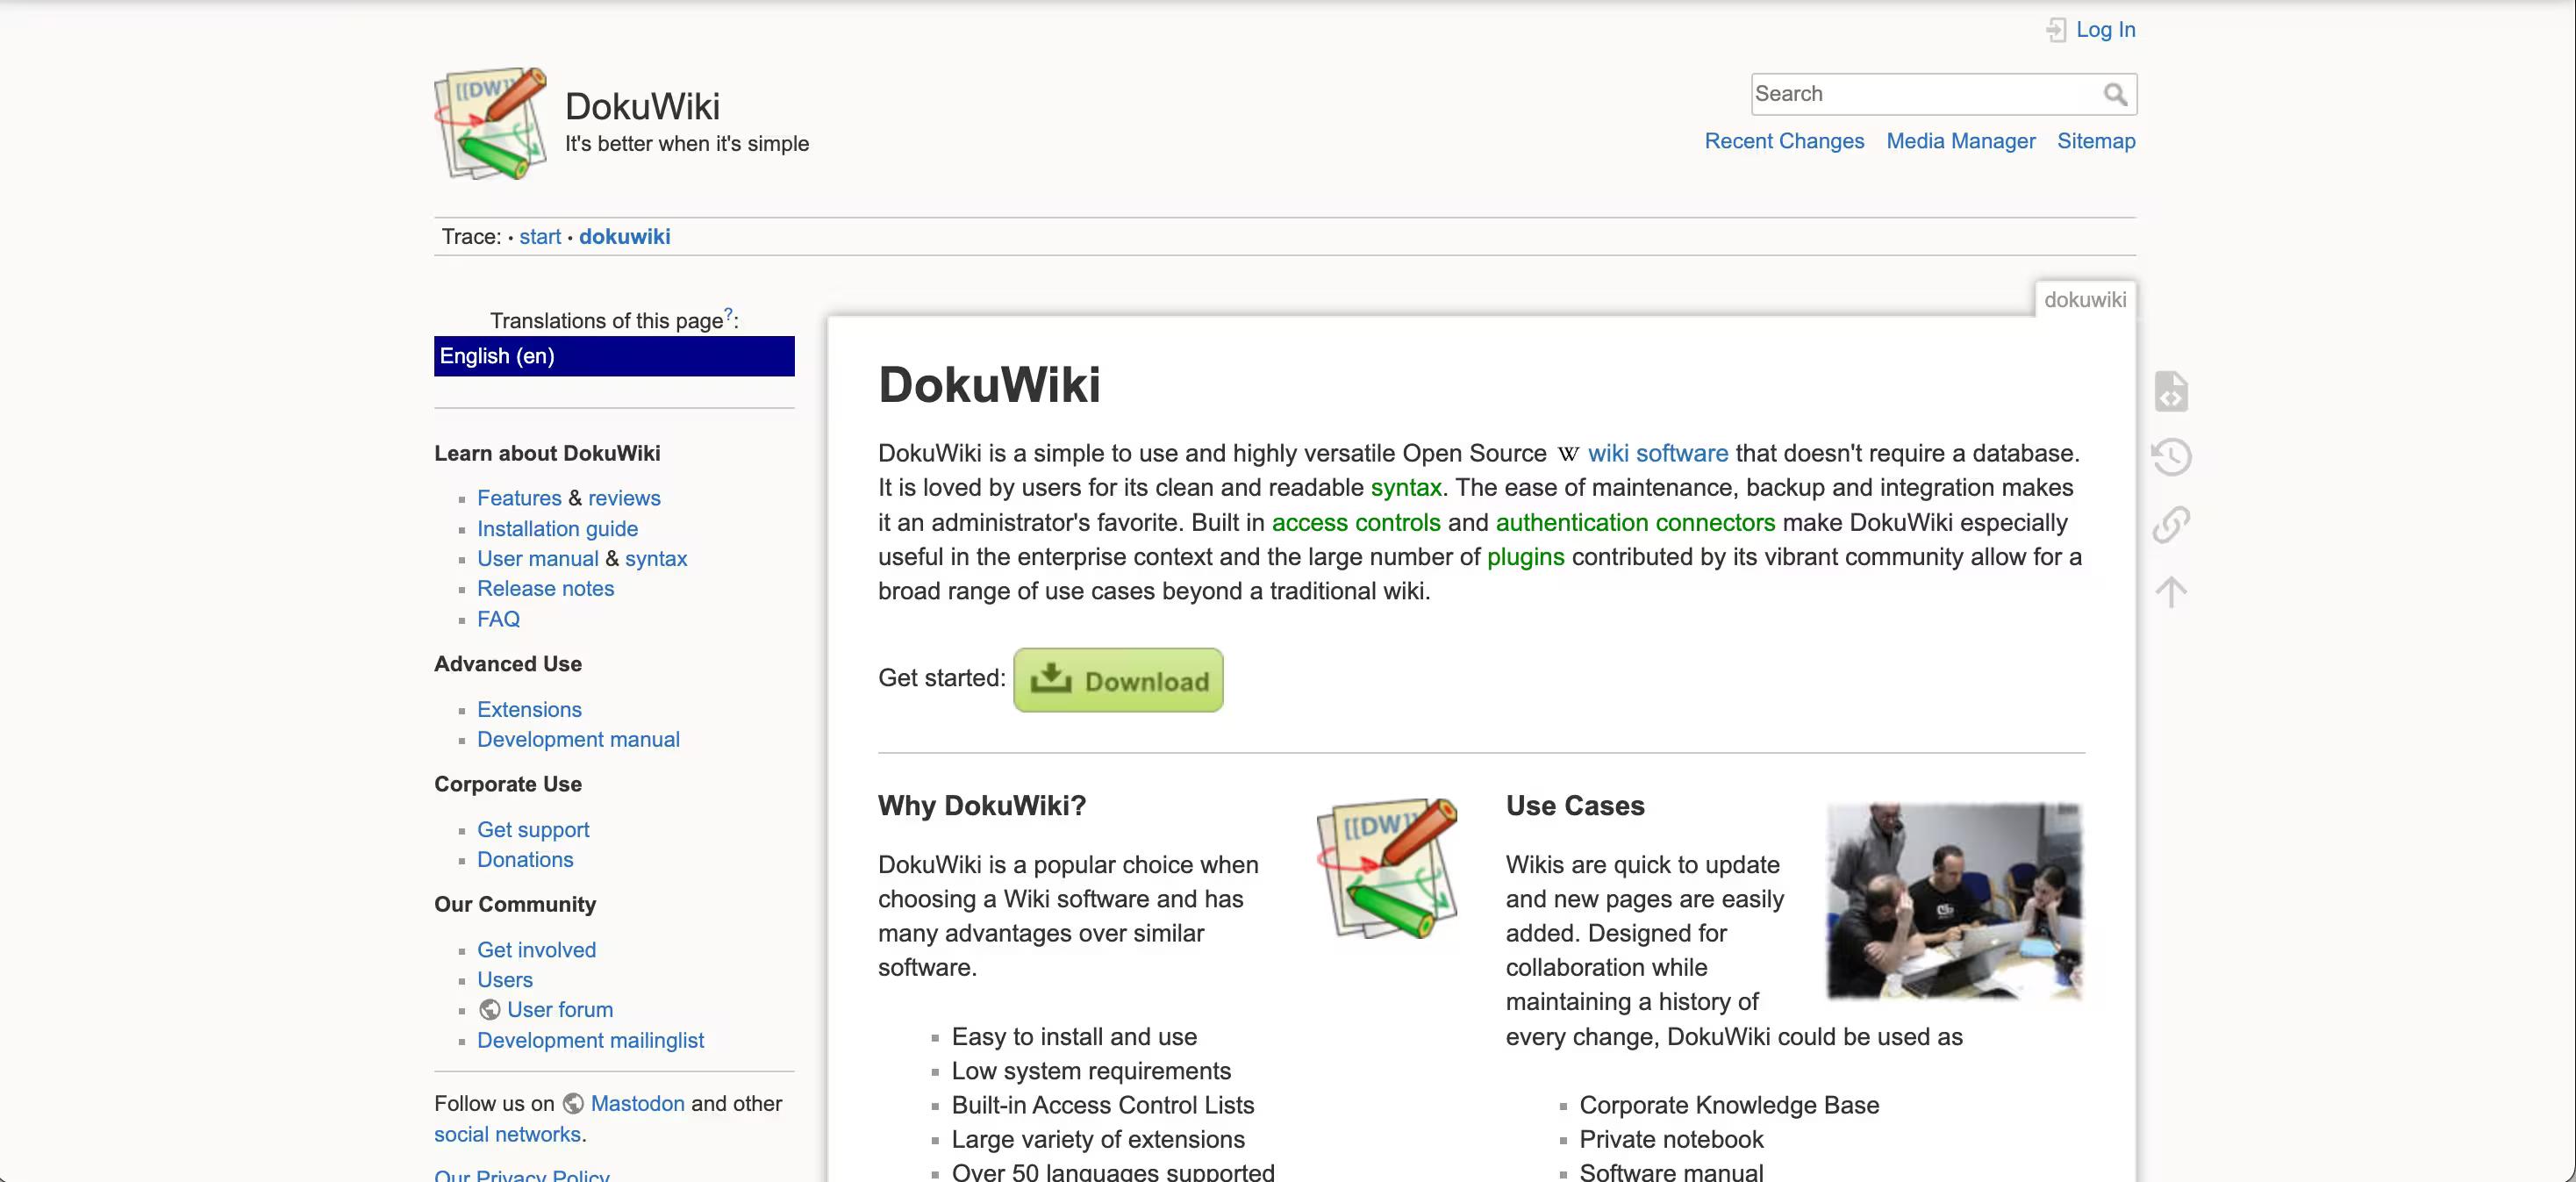Open Get support link
The width and height of the screenshot is (2576, 1182).
coord(533,830)
